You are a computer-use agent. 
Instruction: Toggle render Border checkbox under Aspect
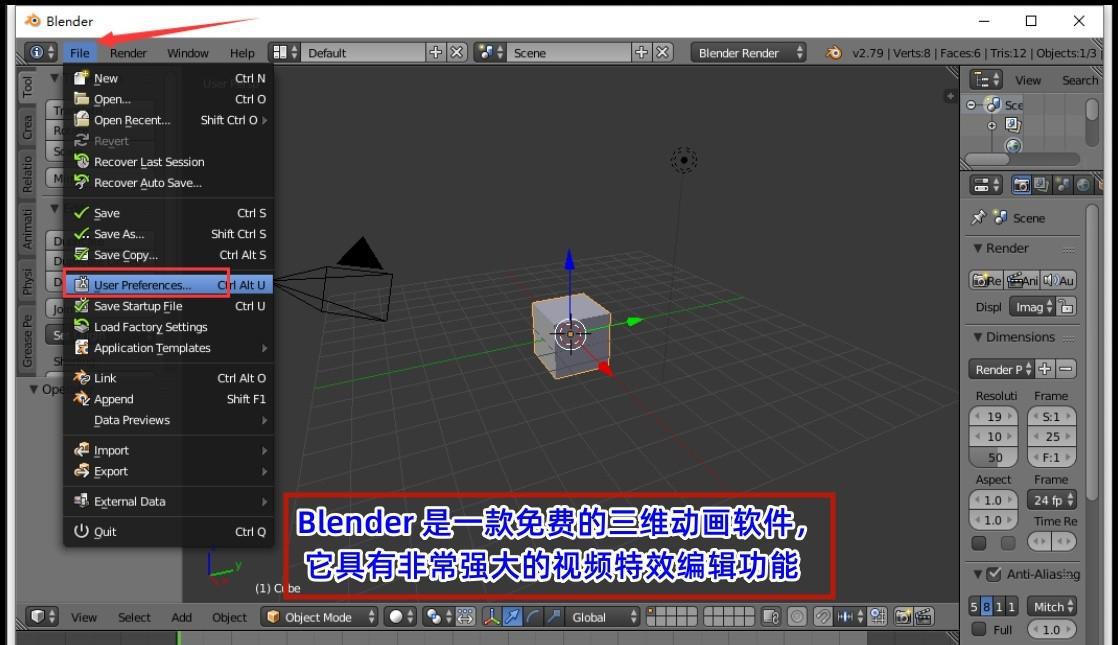pyautogui.click(x=979, y=543)
